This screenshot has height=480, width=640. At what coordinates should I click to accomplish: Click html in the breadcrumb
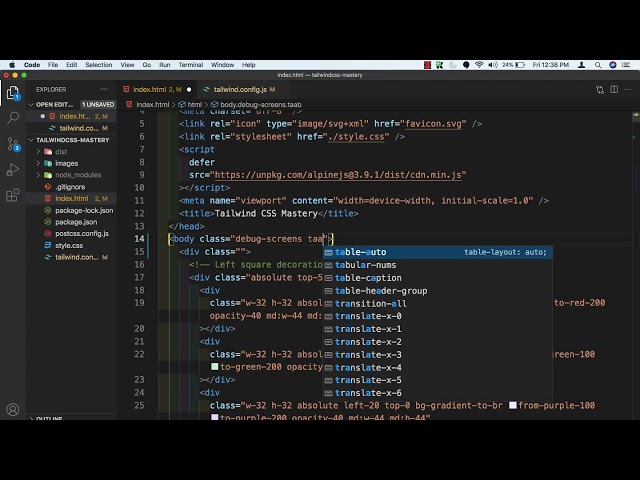195,104
